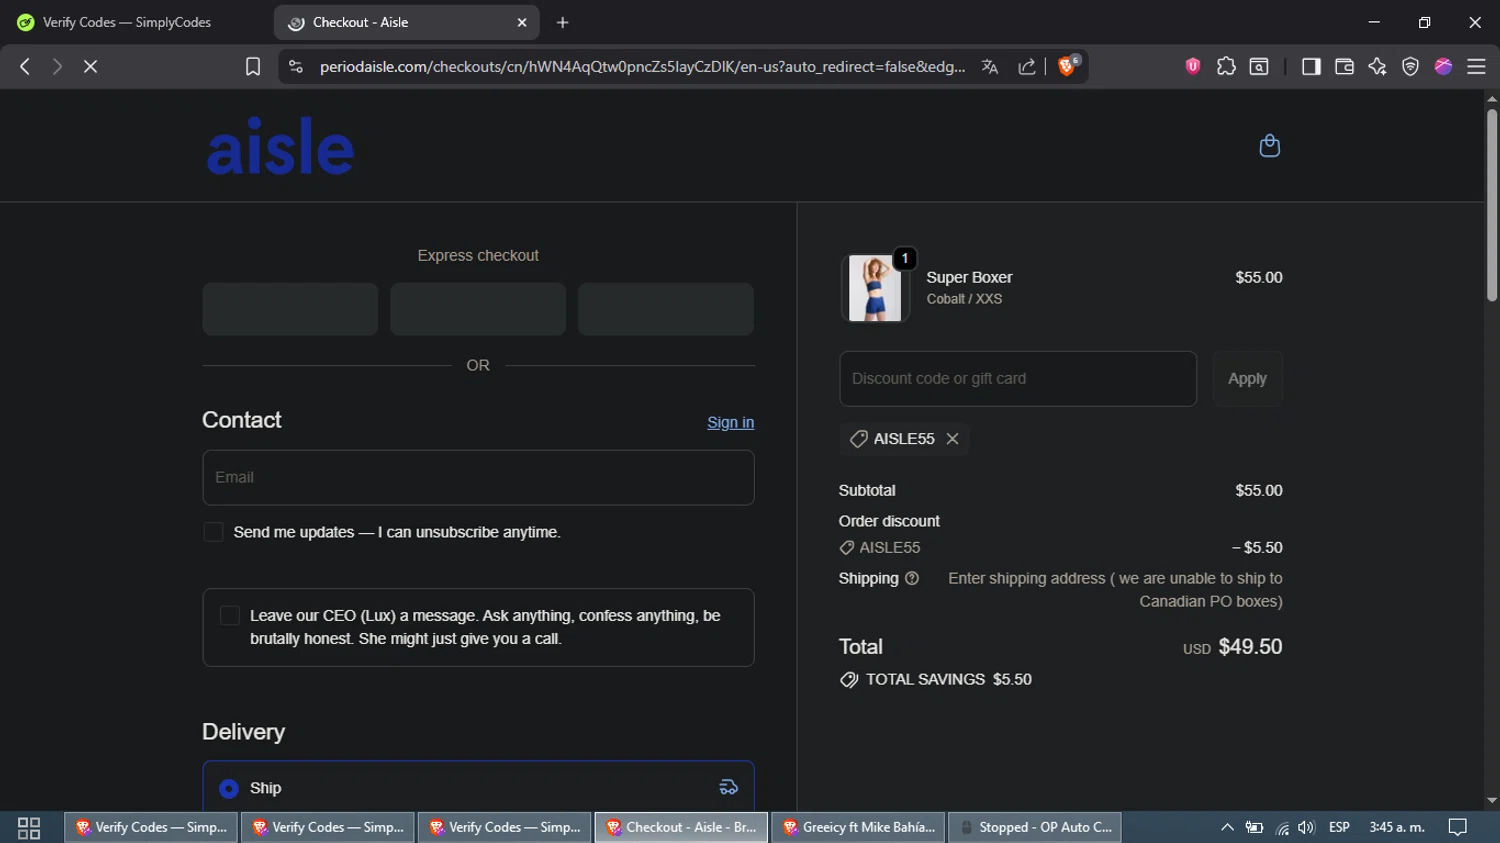1500x843 pixels.
Task: Click the page vertical scrollbar
Action: pos(1492,205)
